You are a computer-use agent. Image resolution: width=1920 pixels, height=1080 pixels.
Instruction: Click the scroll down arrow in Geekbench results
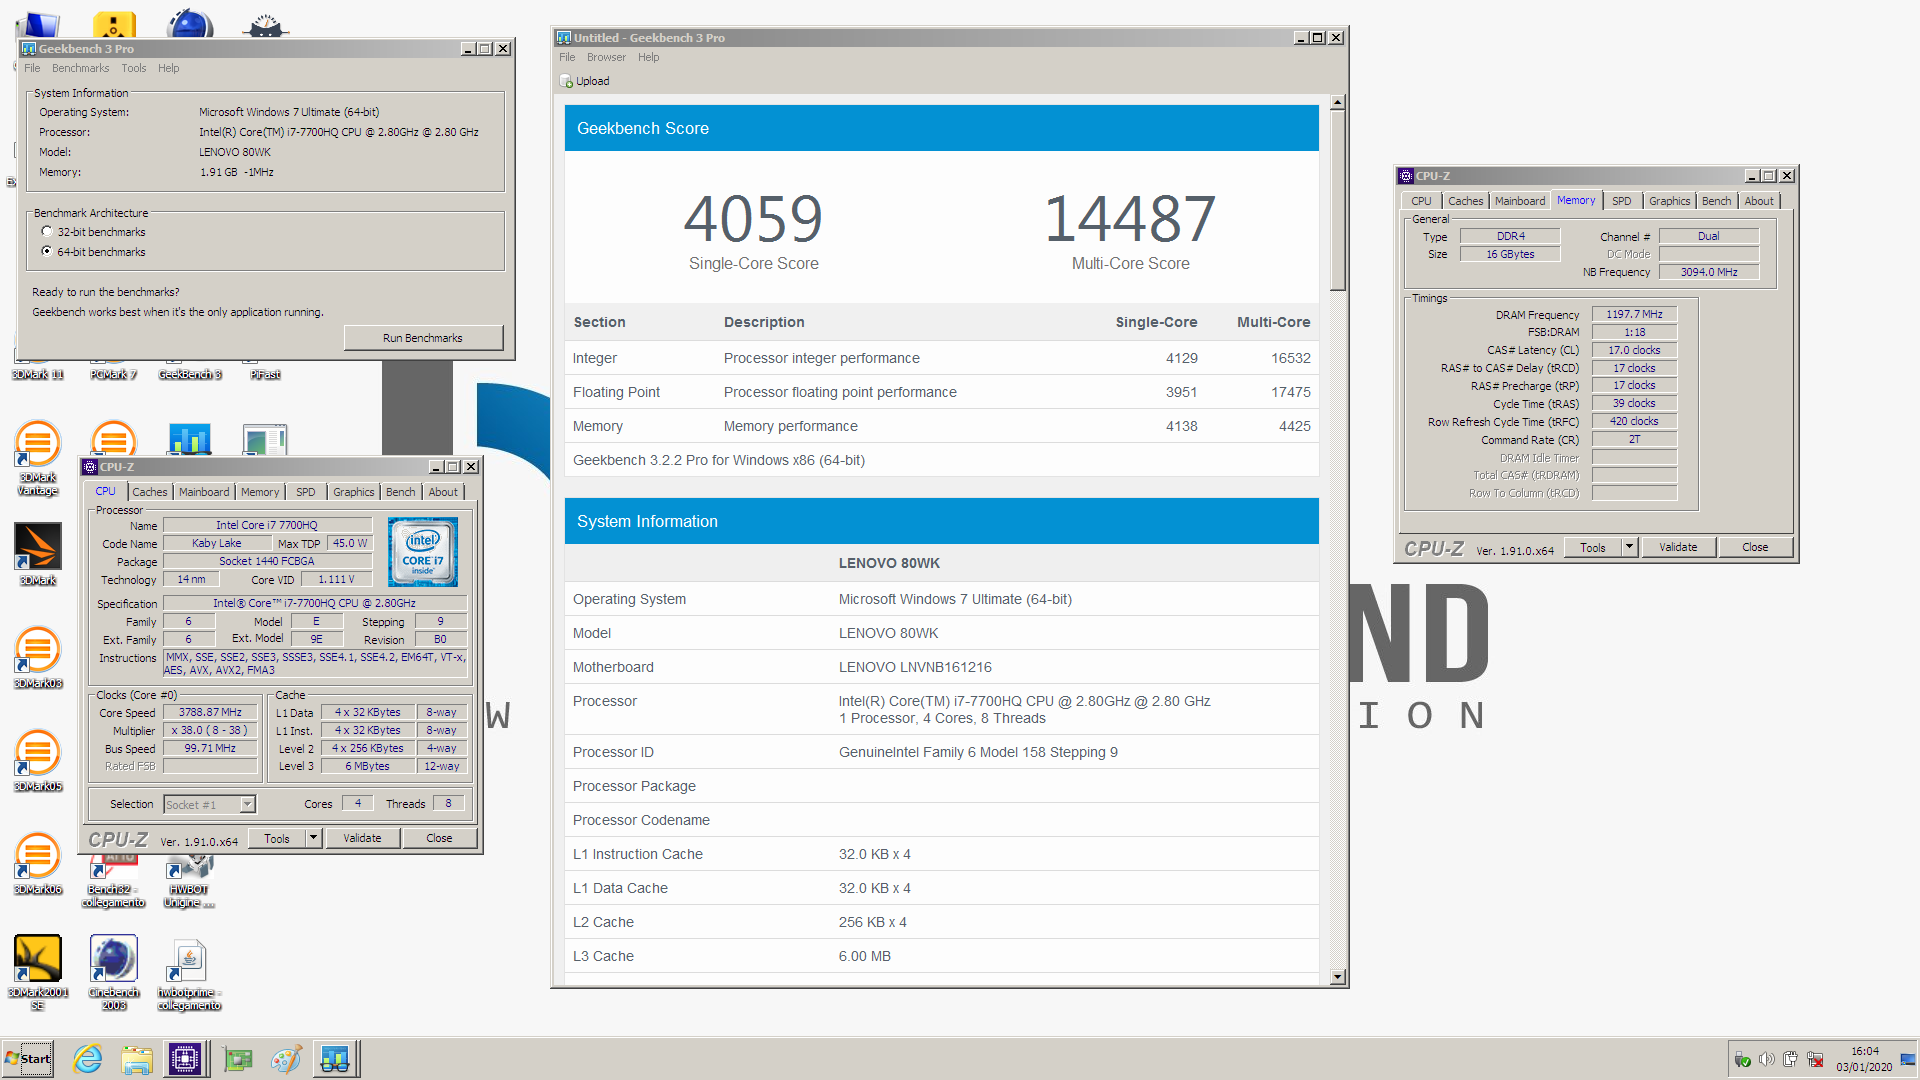pyautogui.click(x=1338, y=977)
